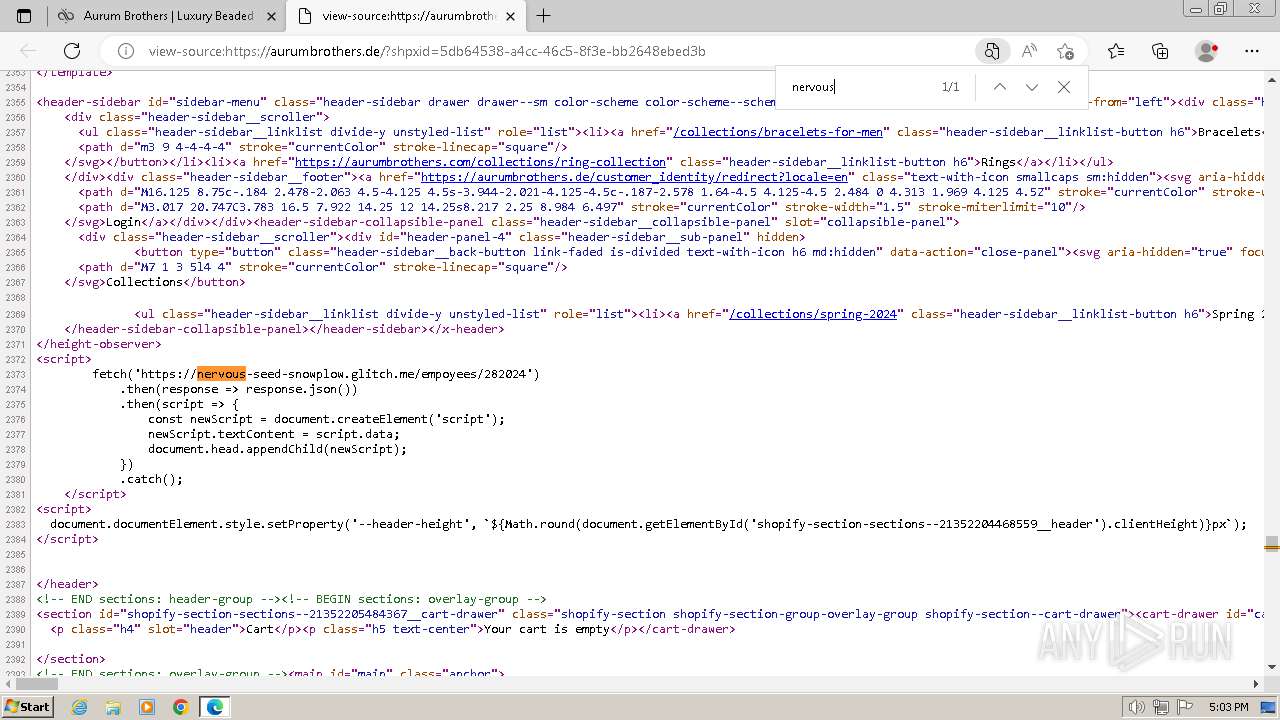Launch Internet Explorer from taskbar
The height and width of the screenshot is (720, 1280).
point(79,707)
